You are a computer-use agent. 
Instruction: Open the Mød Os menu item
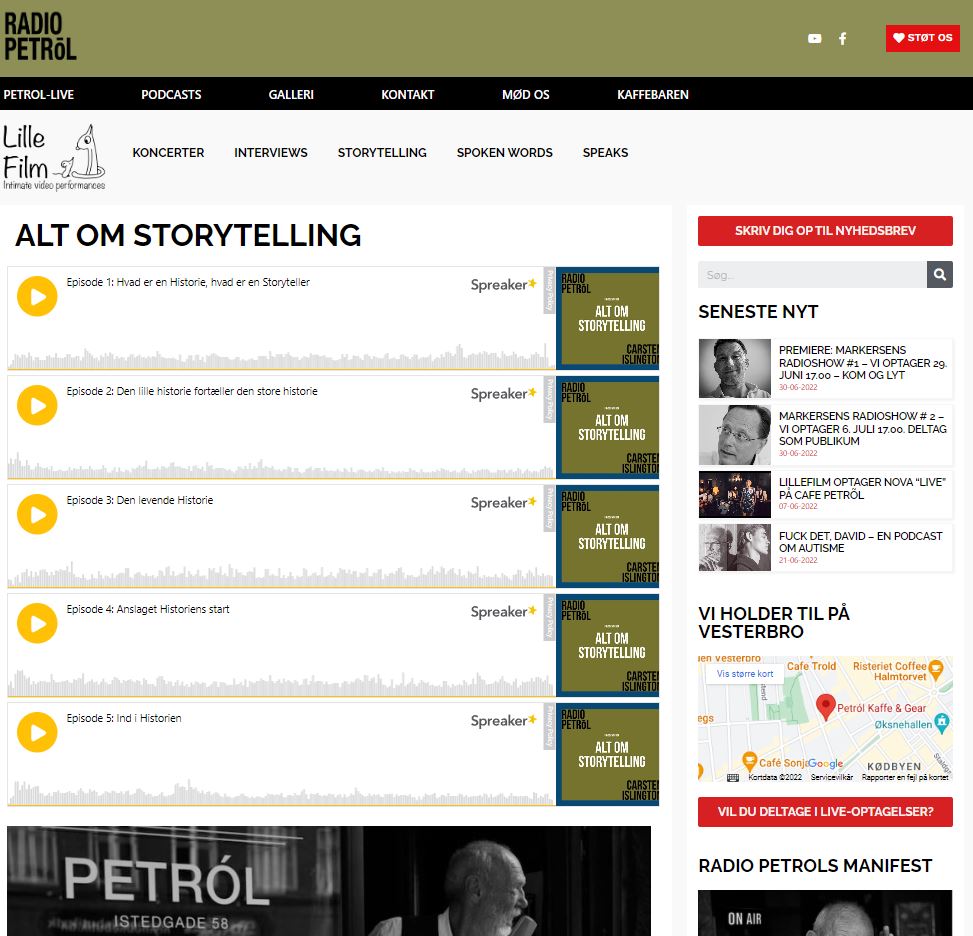click(x=526, y=94)
